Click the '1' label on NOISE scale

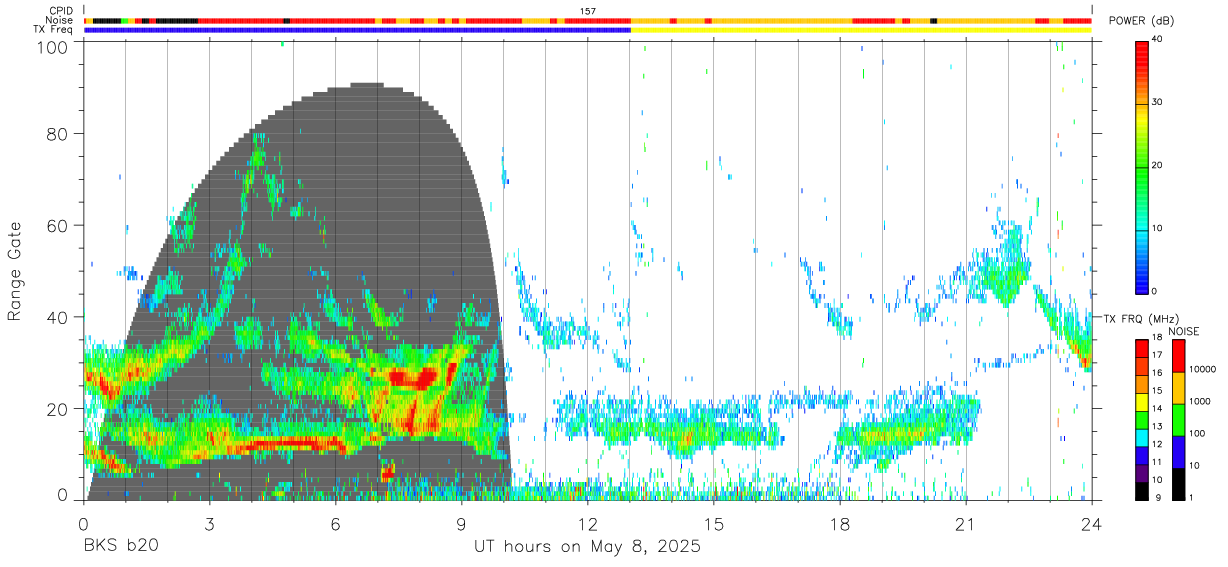[x=1192, y=497]
